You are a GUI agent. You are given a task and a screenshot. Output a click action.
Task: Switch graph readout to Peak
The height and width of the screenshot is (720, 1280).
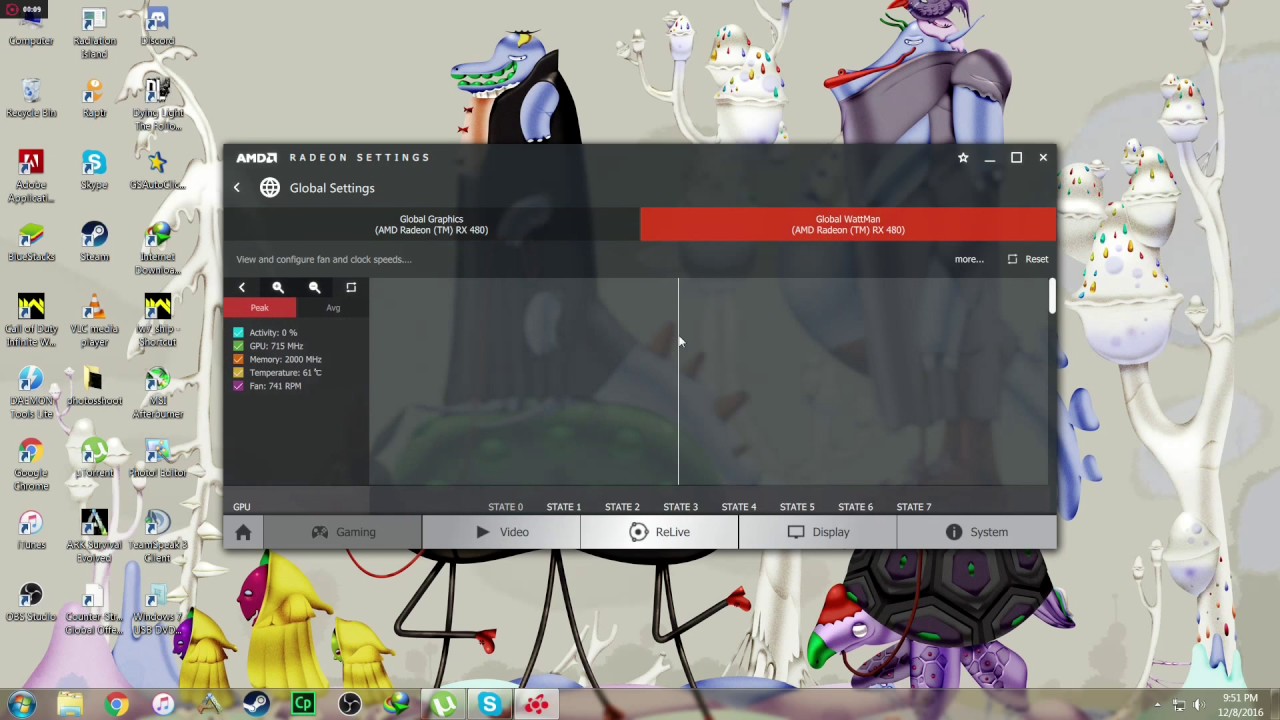point(260,308)
